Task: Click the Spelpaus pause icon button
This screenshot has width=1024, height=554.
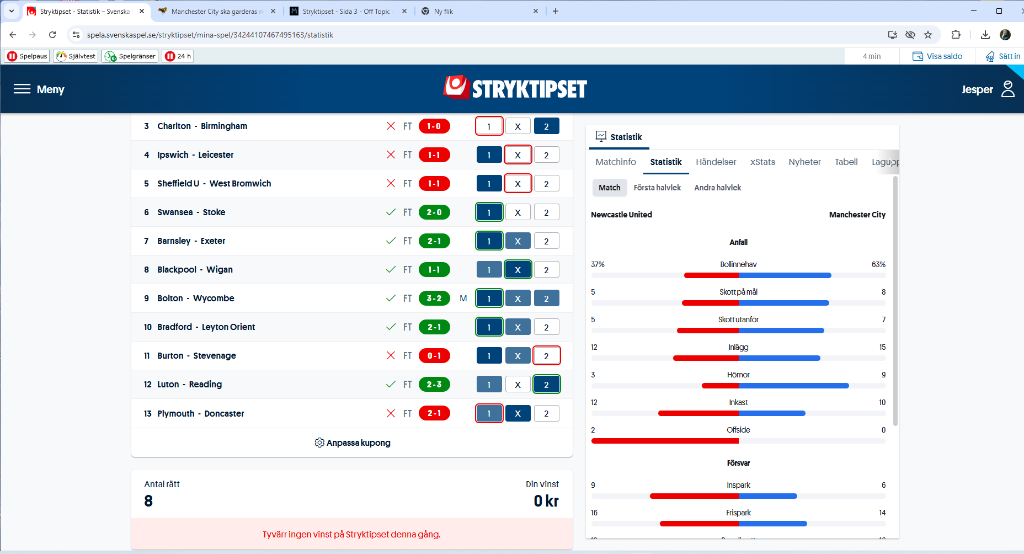Action: tap(13, 56)
